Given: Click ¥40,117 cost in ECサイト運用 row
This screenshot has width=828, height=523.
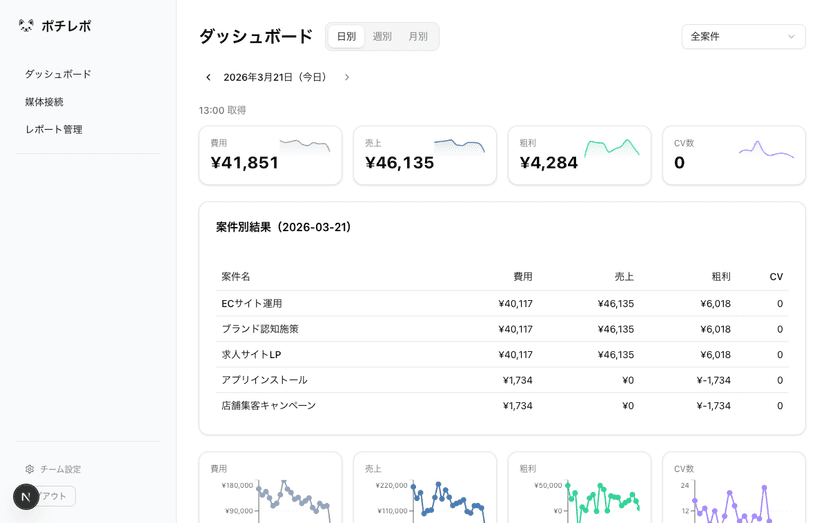Looking at the screenshot, I should point(515,304).
